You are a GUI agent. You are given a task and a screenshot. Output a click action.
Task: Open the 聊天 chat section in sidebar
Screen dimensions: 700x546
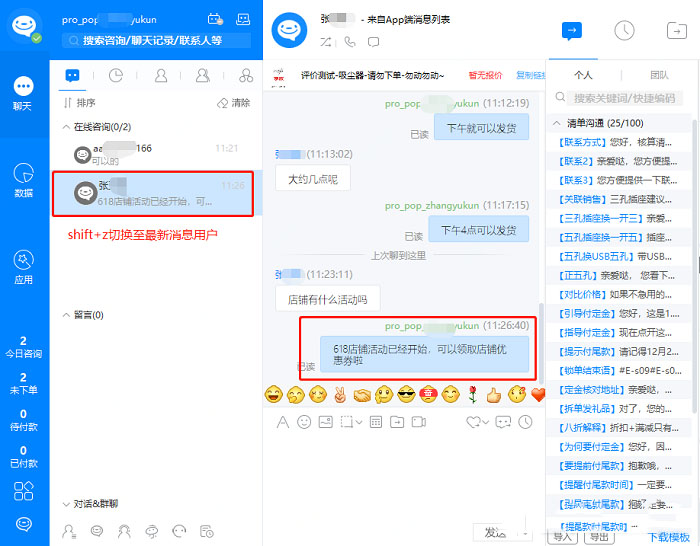[23, 93]
